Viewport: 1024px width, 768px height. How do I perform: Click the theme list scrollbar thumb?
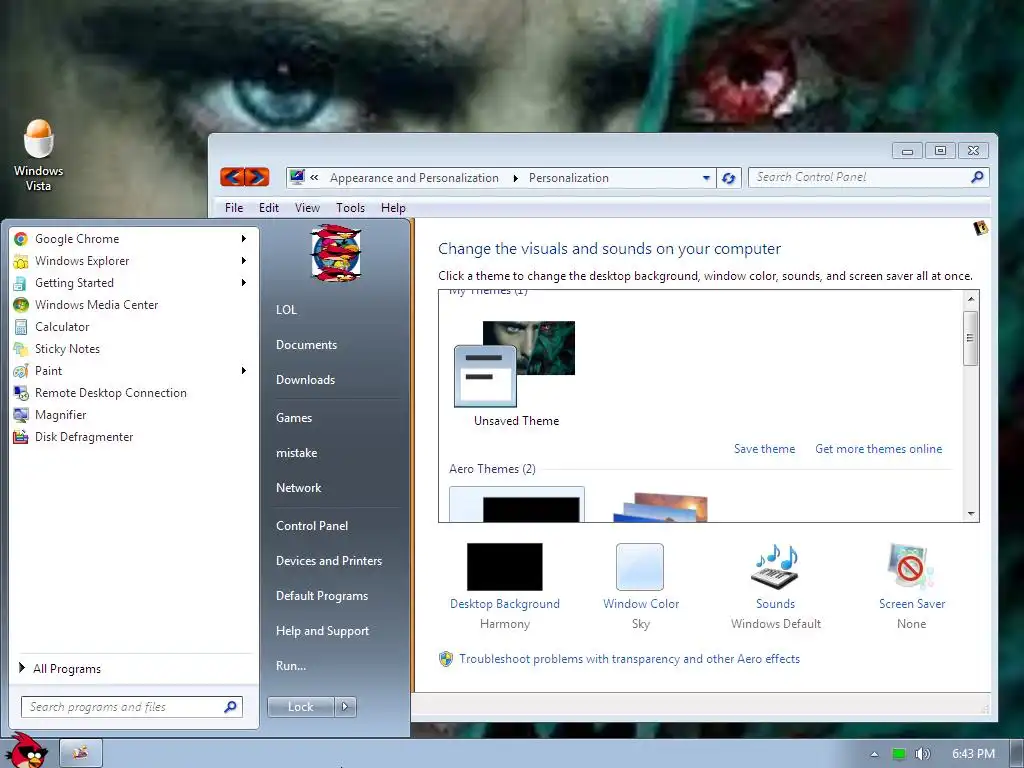pyautogui.click(x=970, y=338)
